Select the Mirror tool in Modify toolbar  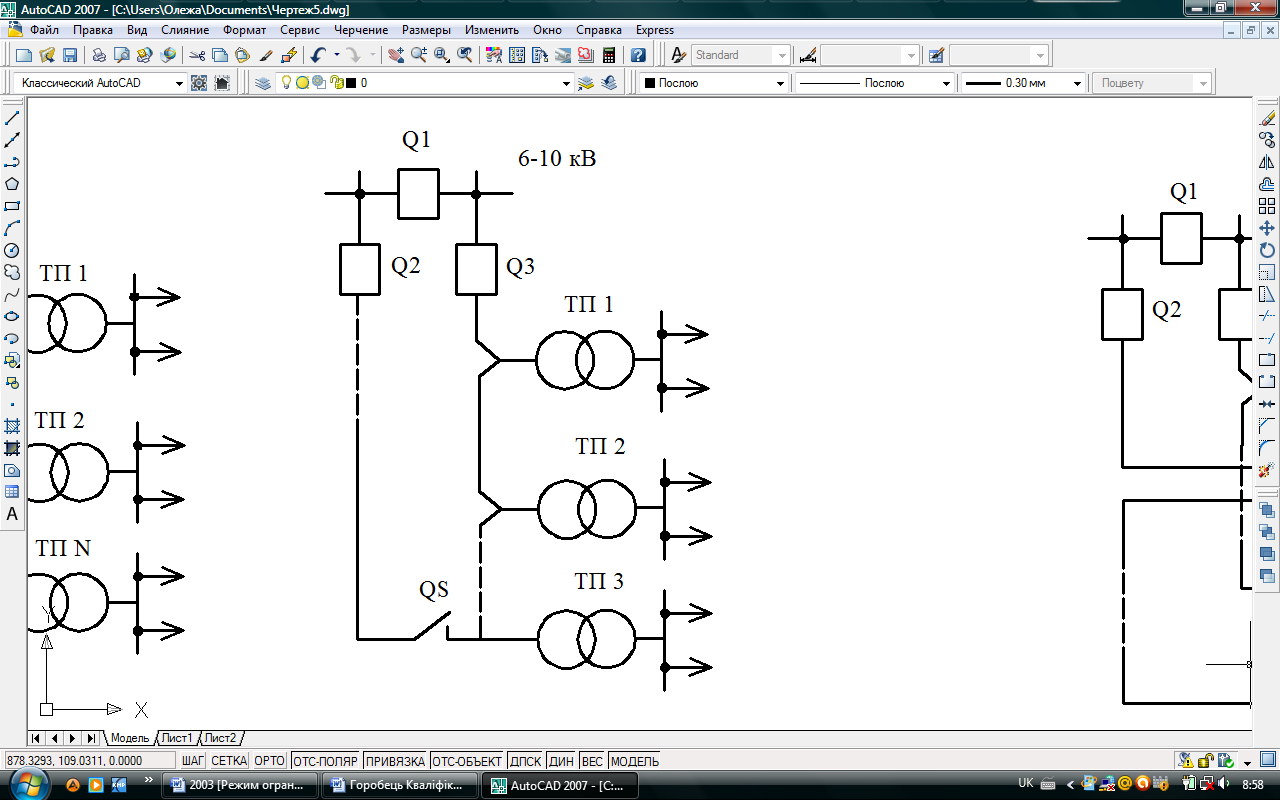point(1267,162)
